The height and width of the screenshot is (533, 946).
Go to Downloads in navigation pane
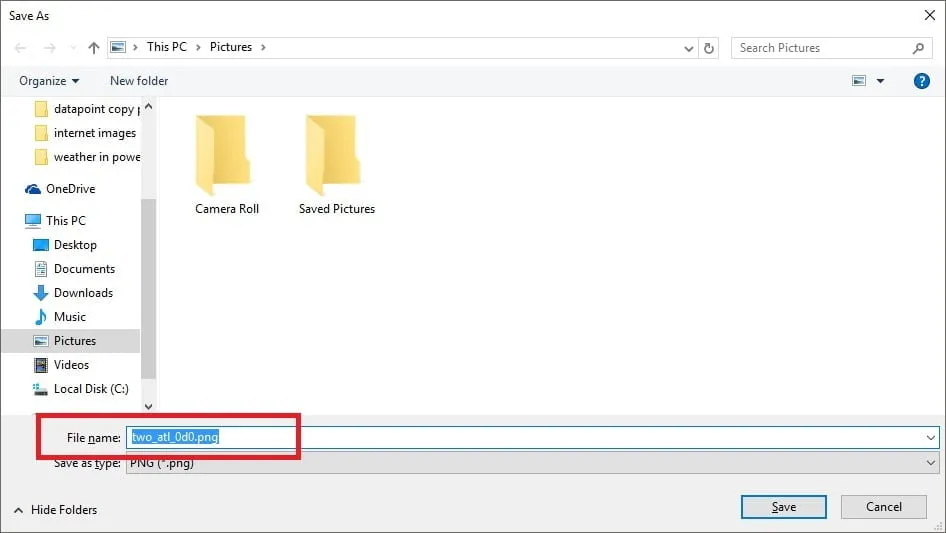point(73,293)
